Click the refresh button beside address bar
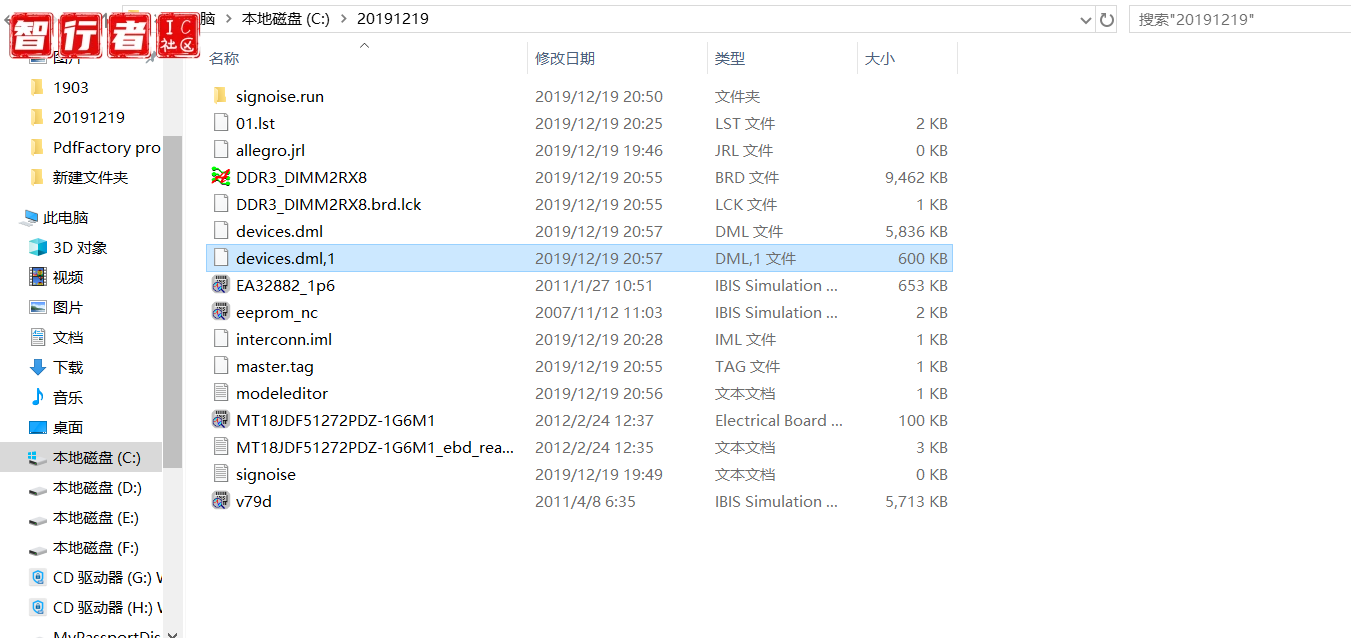Viewport: 1351px width, 638px height. [1107, 19]
